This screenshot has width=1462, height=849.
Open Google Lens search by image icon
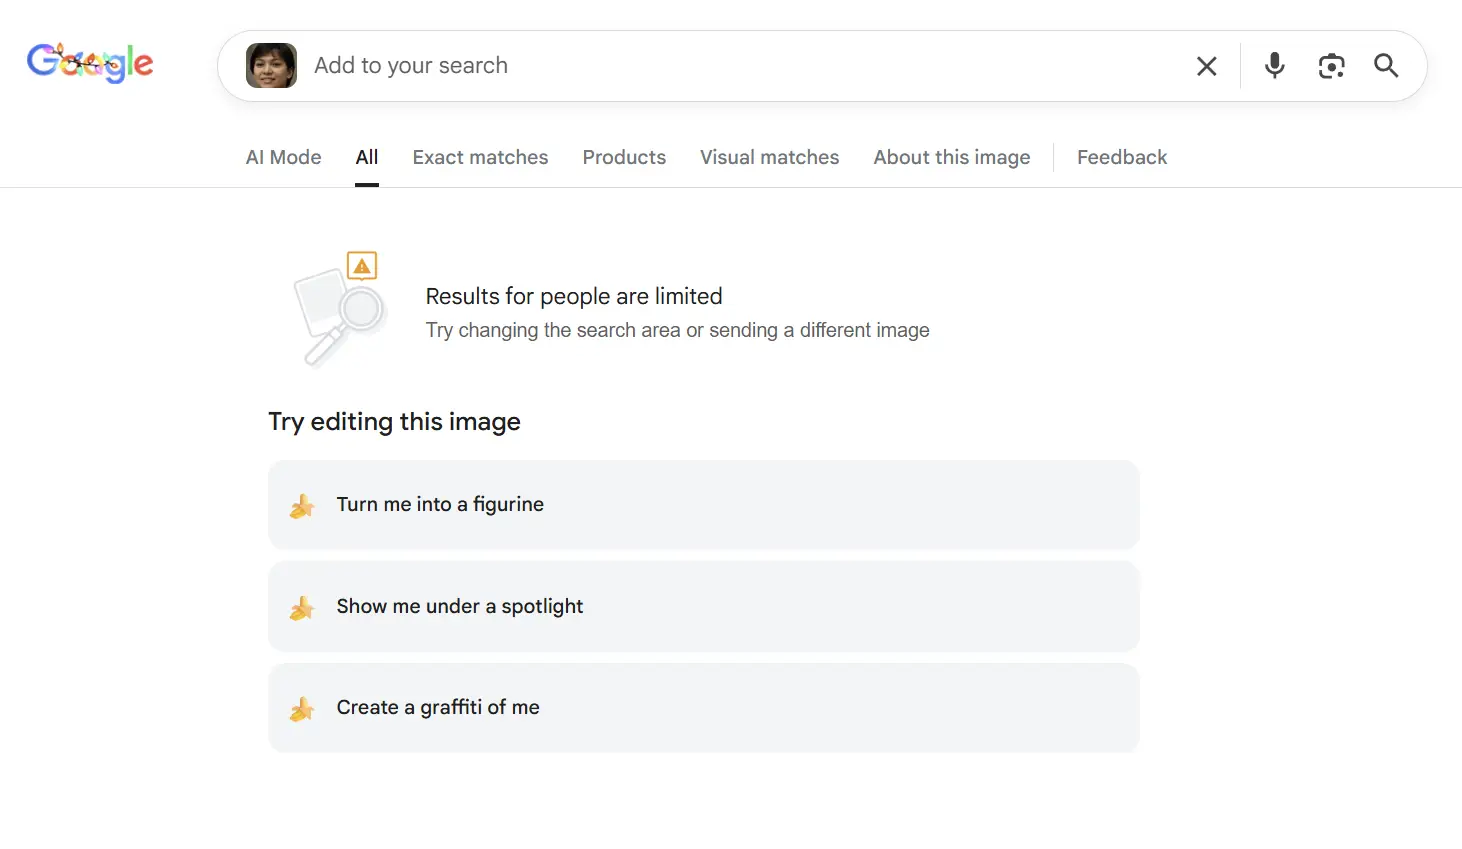coord(1331,66)
